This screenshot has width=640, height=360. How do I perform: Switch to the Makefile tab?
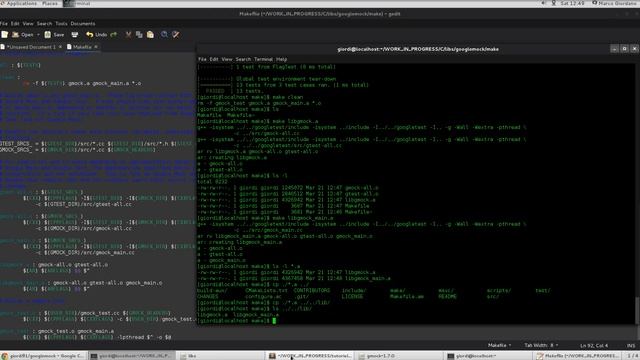point(82,47)
